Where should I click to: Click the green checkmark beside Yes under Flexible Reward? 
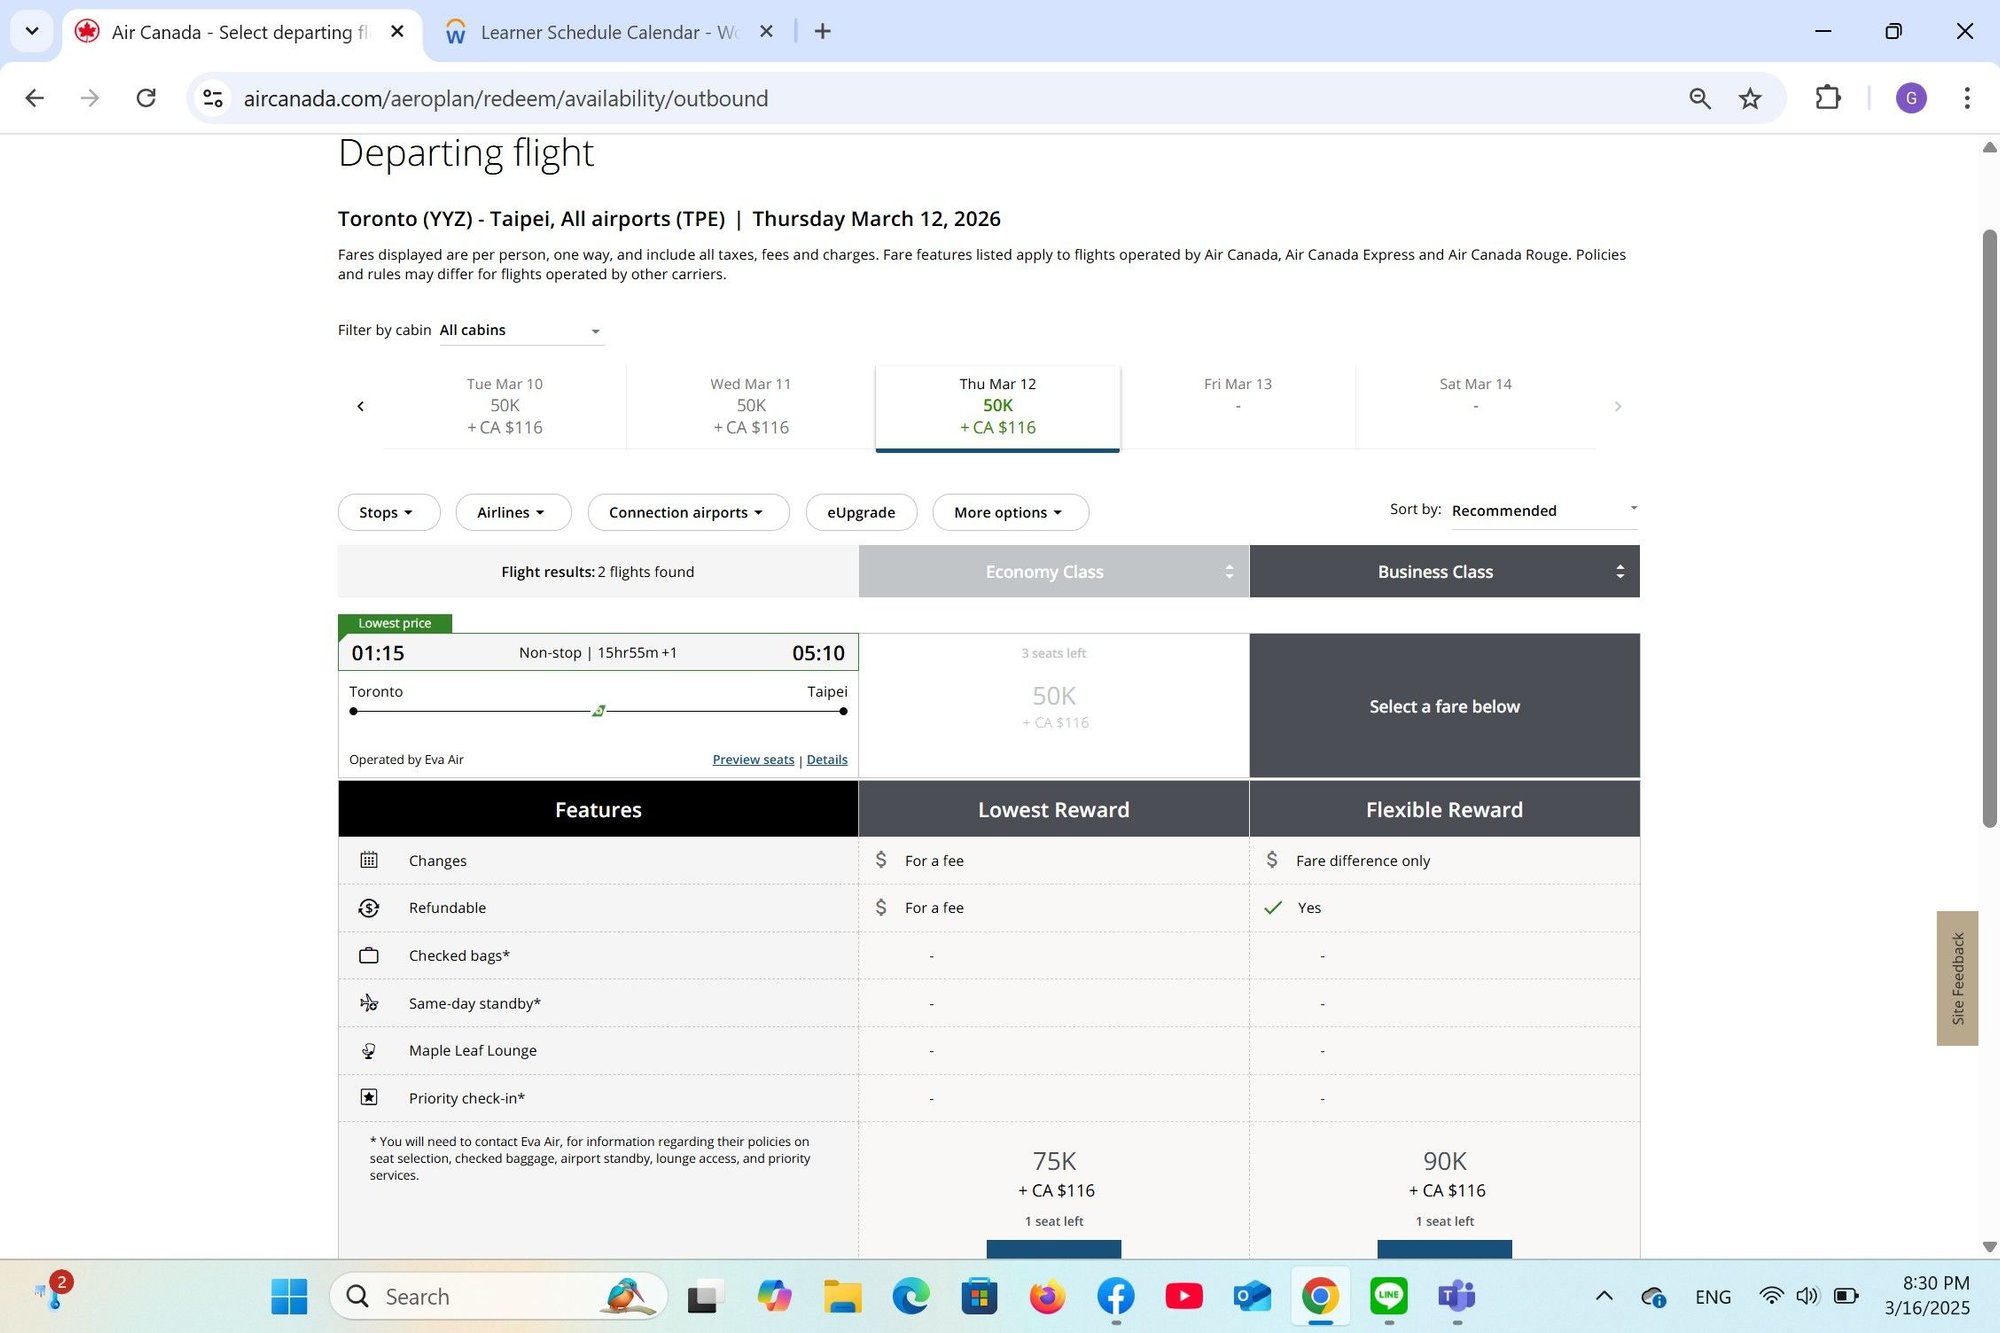1272,907
